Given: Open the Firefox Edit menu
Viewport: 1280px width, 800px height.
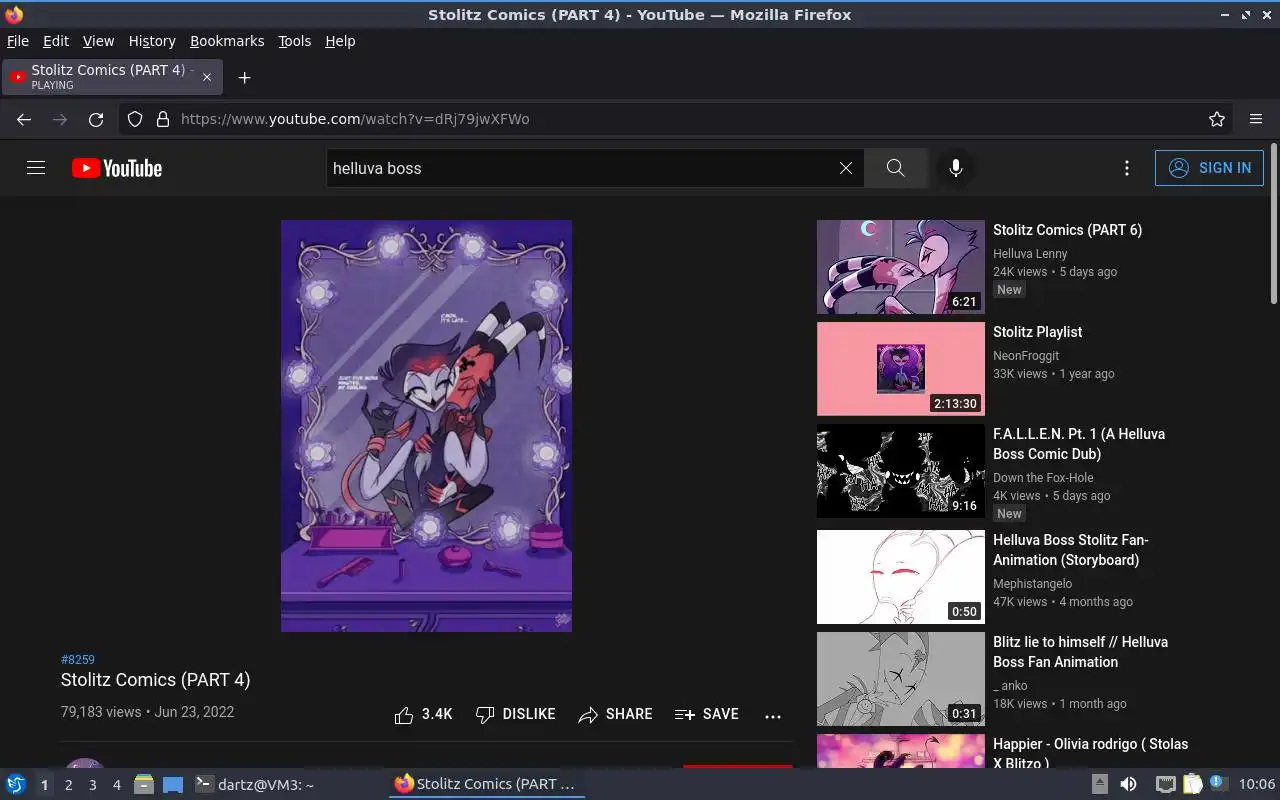Looking at the screenshot, I should coord(56,41).
